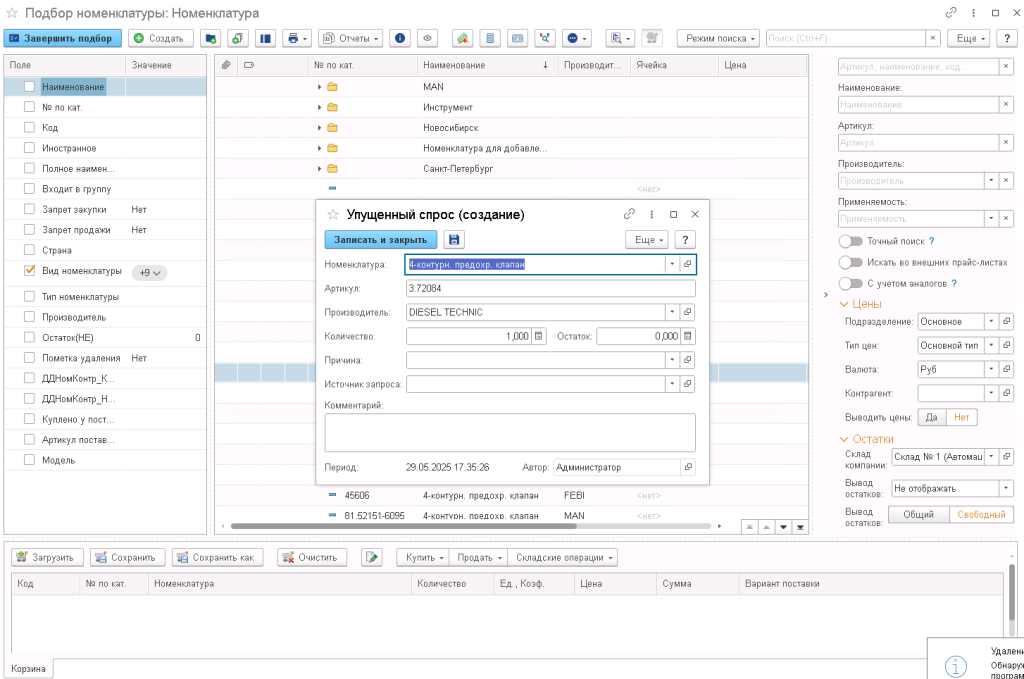Switch to the Корзина tab
The width and height of the screenshot is (1024, 679).
point(28,668)
